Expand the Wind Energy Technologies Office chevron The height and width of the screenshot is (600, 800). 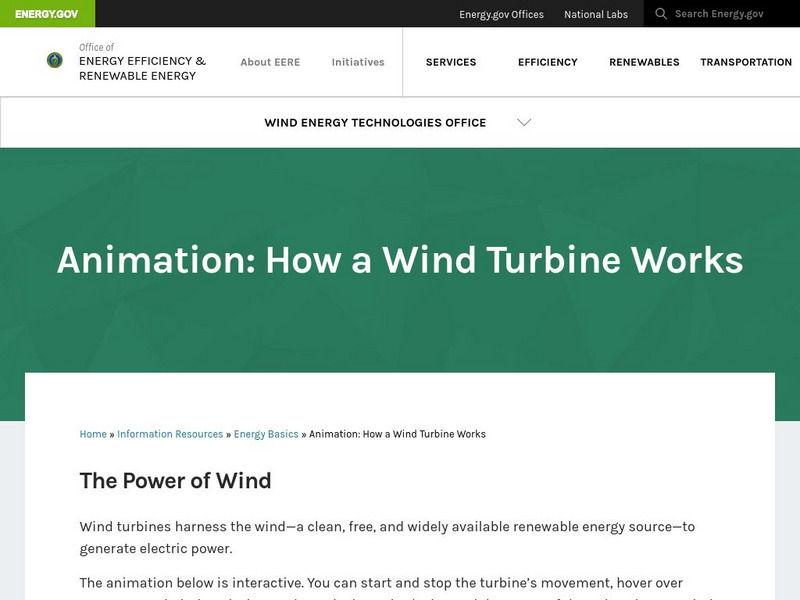[524, 123]
